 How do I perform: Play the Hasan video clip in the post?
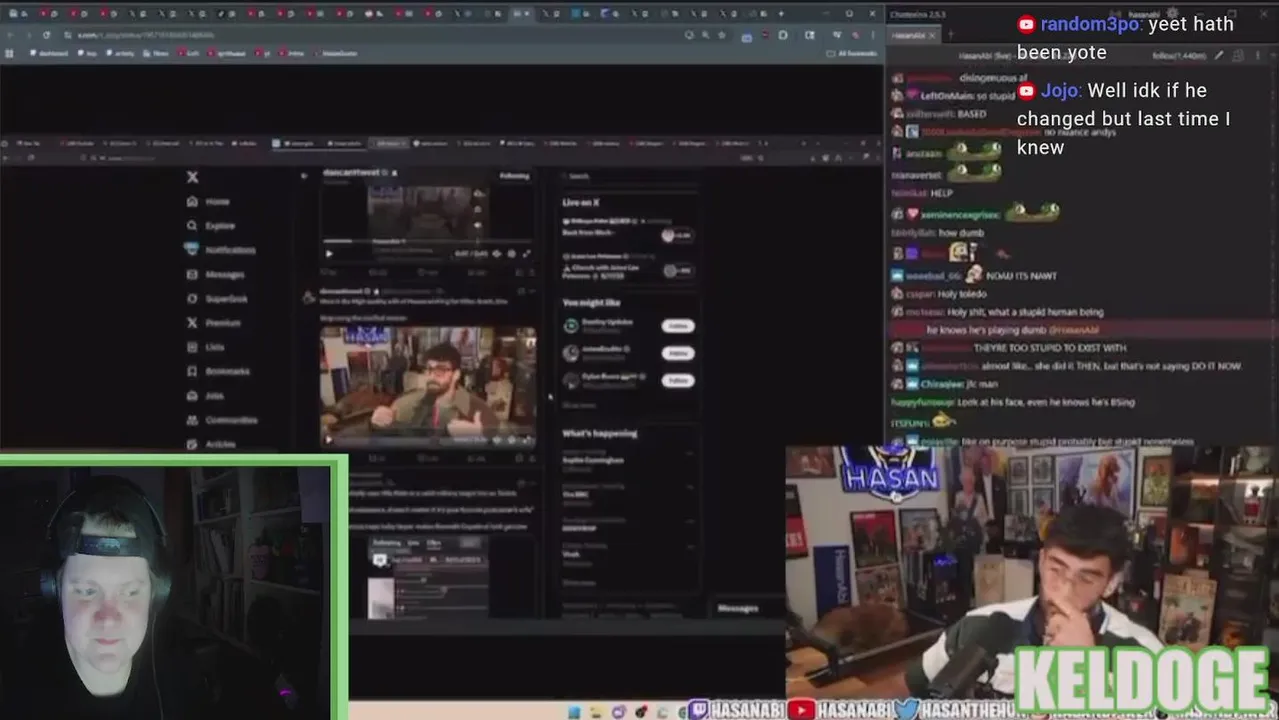pos(329,439)
